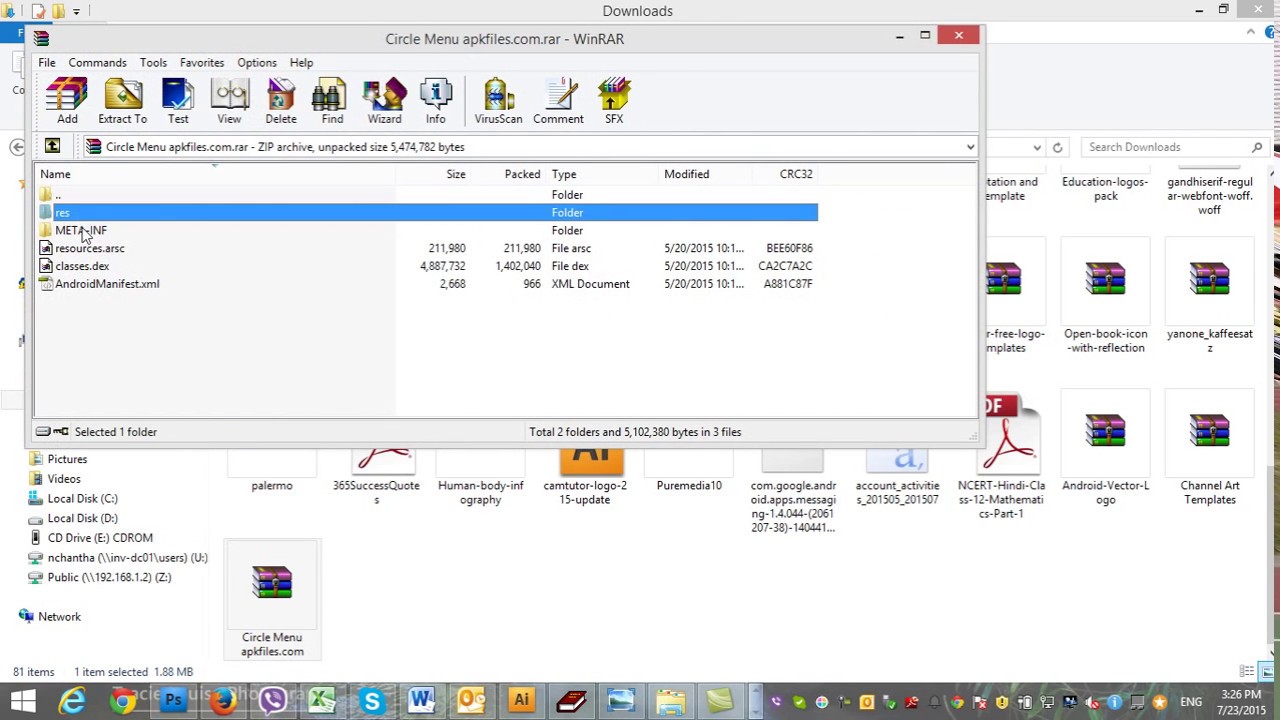1280x720 pixels.
Task: Open CD Drive (E:) CDROM
Action: [100, 538]
